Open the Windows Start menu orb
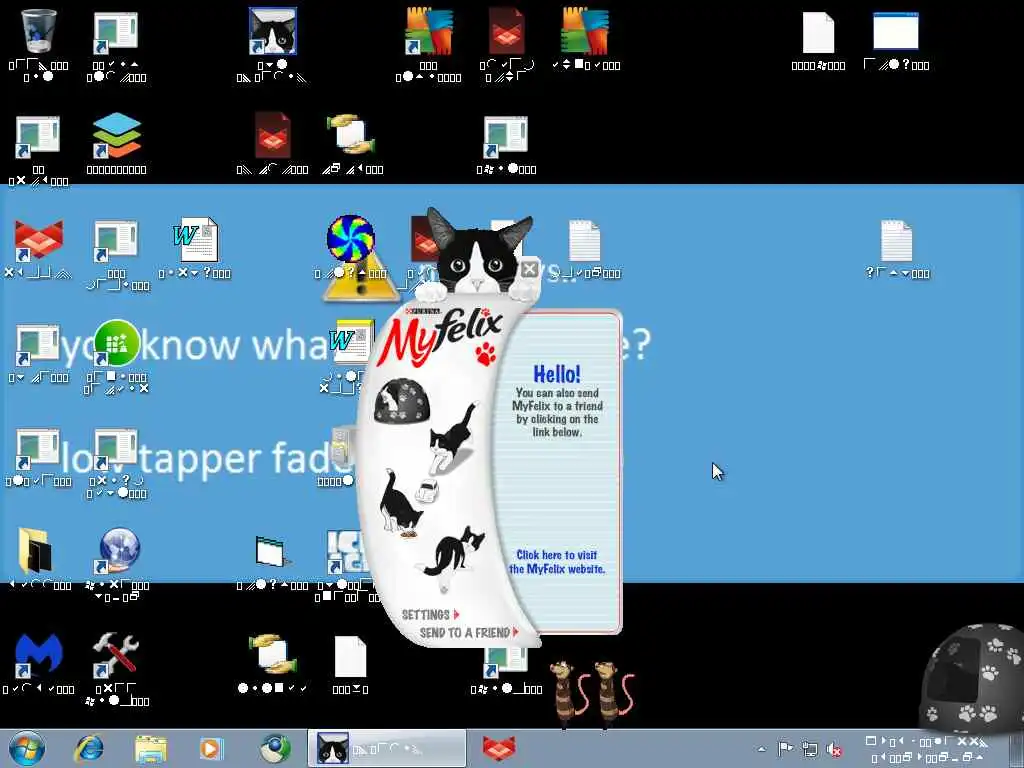Image resolution: width=1024 pixels, height=768 pixels. 27,748
